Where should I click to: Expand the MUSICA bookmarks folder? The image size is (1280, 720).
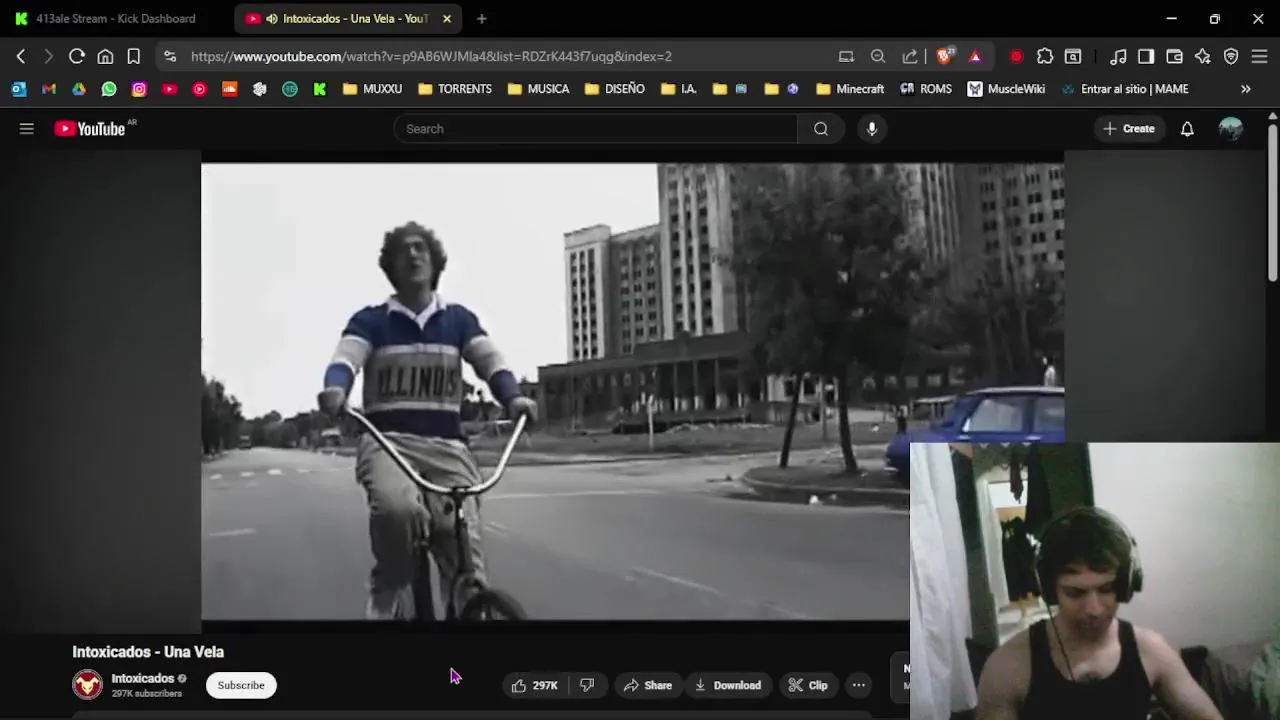coord(538,89)
